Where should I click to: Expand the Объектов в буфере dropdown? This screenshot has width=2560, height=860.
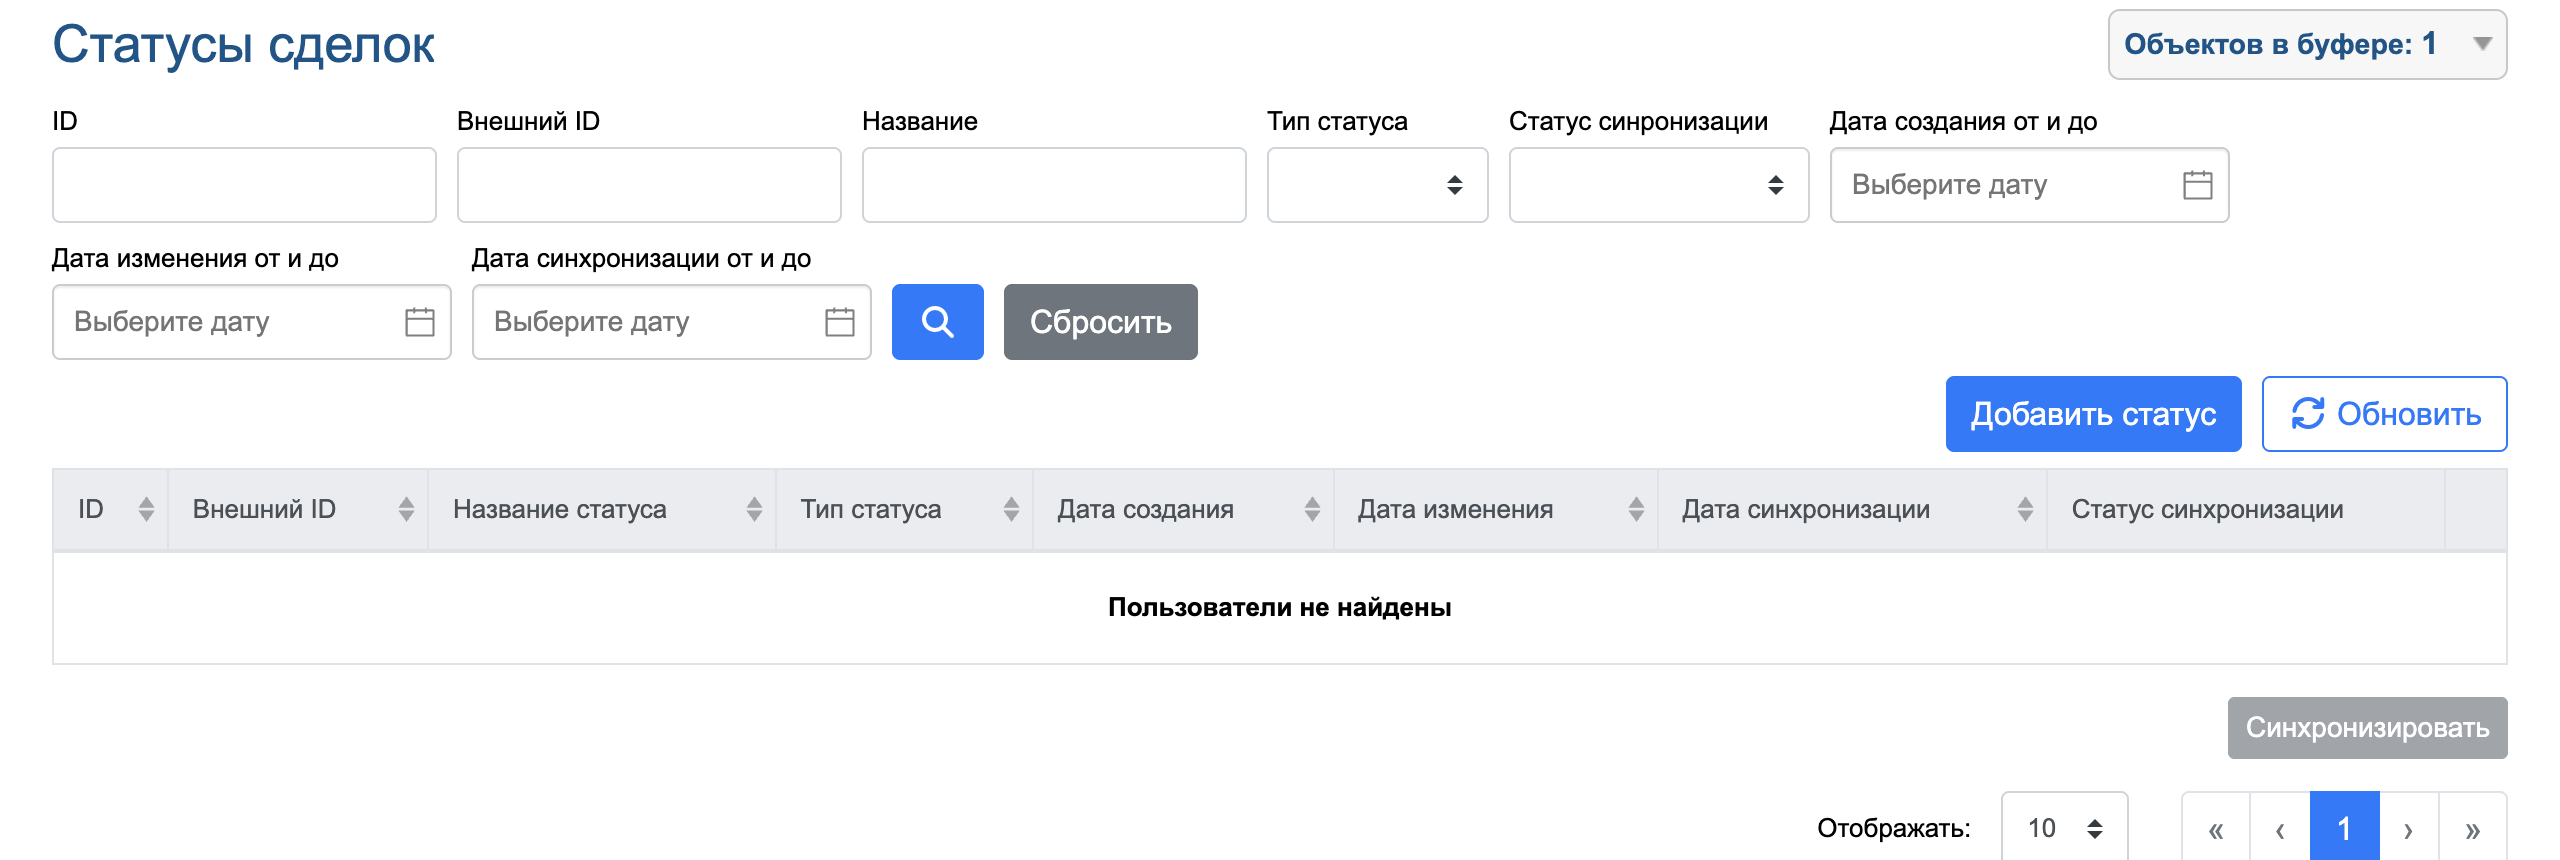point(2307,45)
